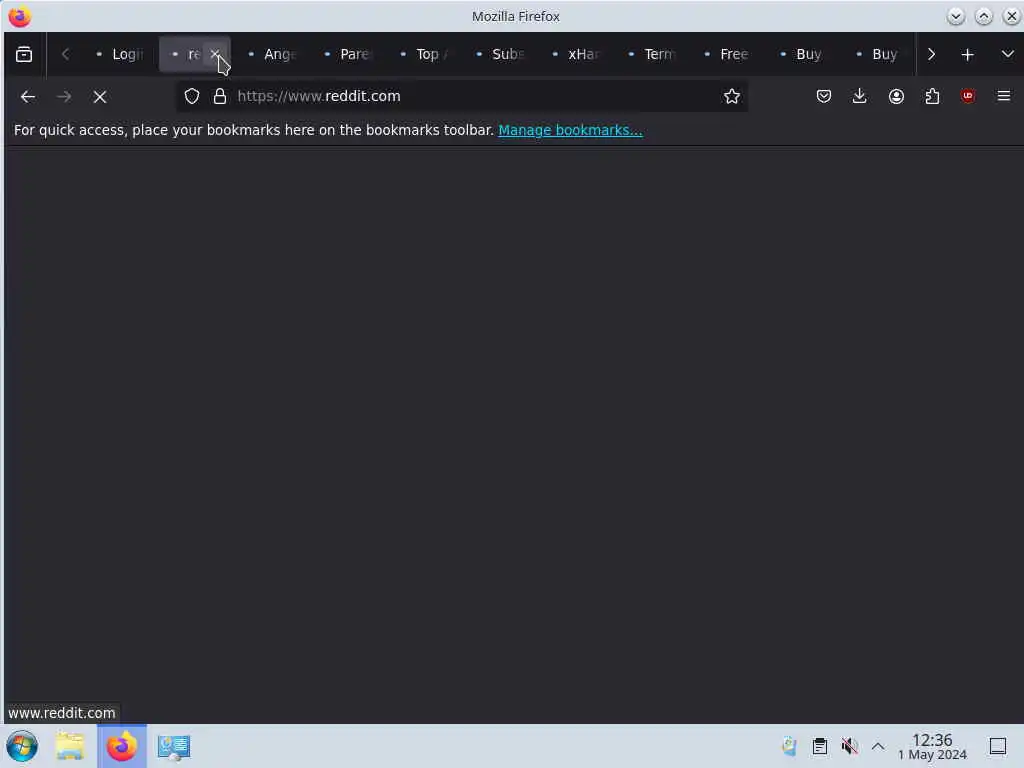Open the Firefox account icon
Viewport: 1024px width, 768px height.
click(x=896, y=97)
